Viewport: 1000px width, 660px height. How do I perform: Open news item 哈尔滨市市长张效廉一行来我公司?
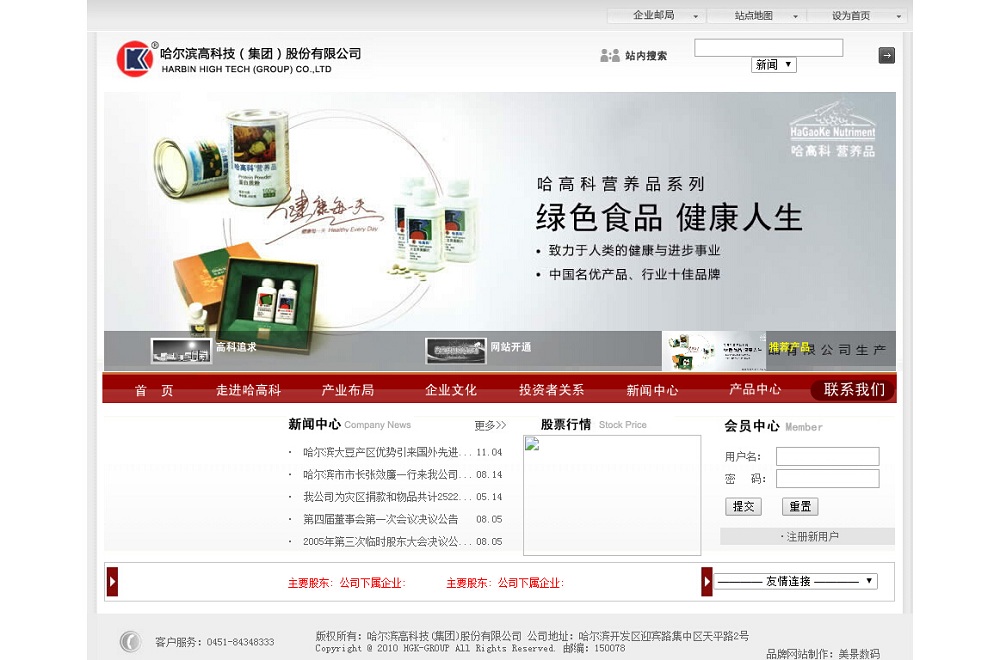pos(387,474)
